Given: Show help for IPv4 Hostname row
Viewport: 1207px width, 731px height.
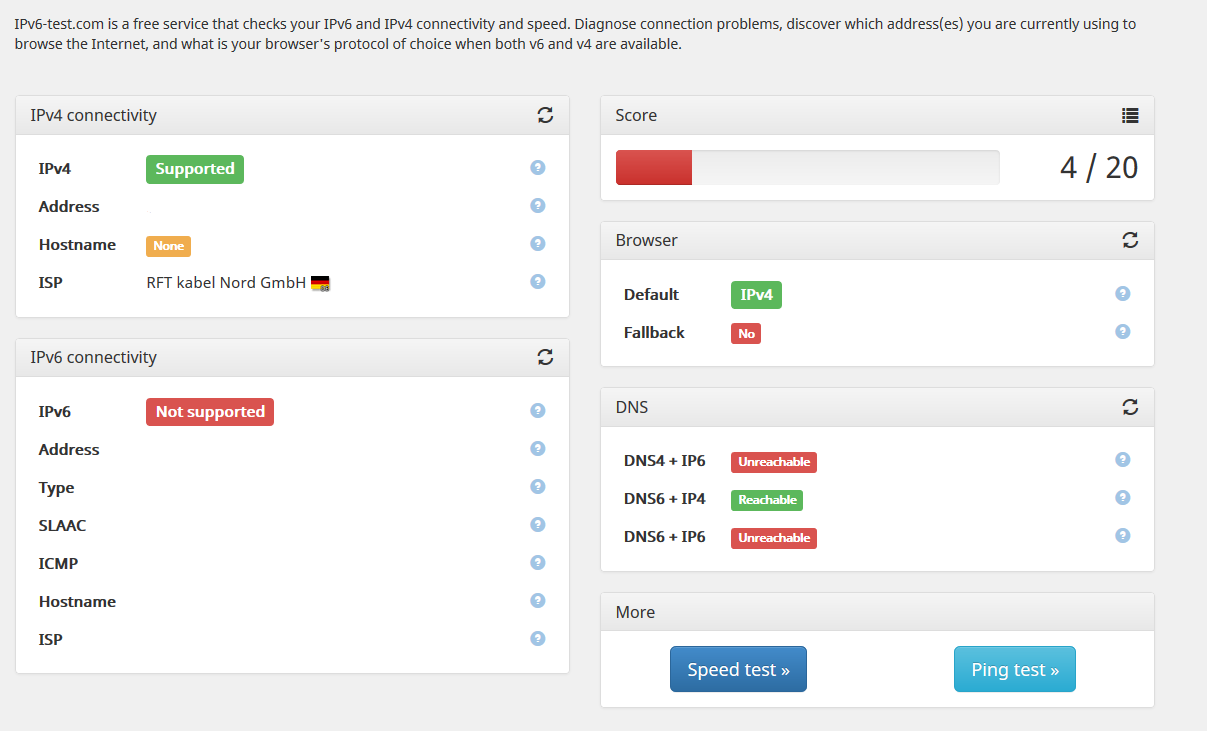Looking at the screenshot, I should pyautogui.click(x=538, y=243).
